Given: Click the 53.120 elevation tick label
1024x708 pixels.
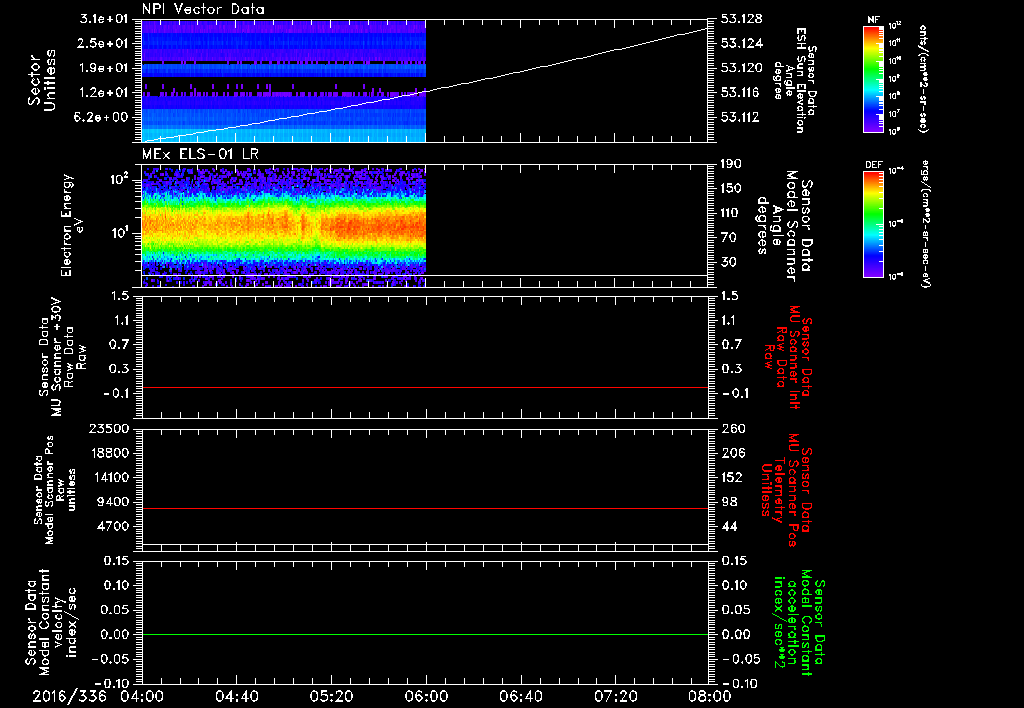Looking at the screenshot, I should coord(741,68).
